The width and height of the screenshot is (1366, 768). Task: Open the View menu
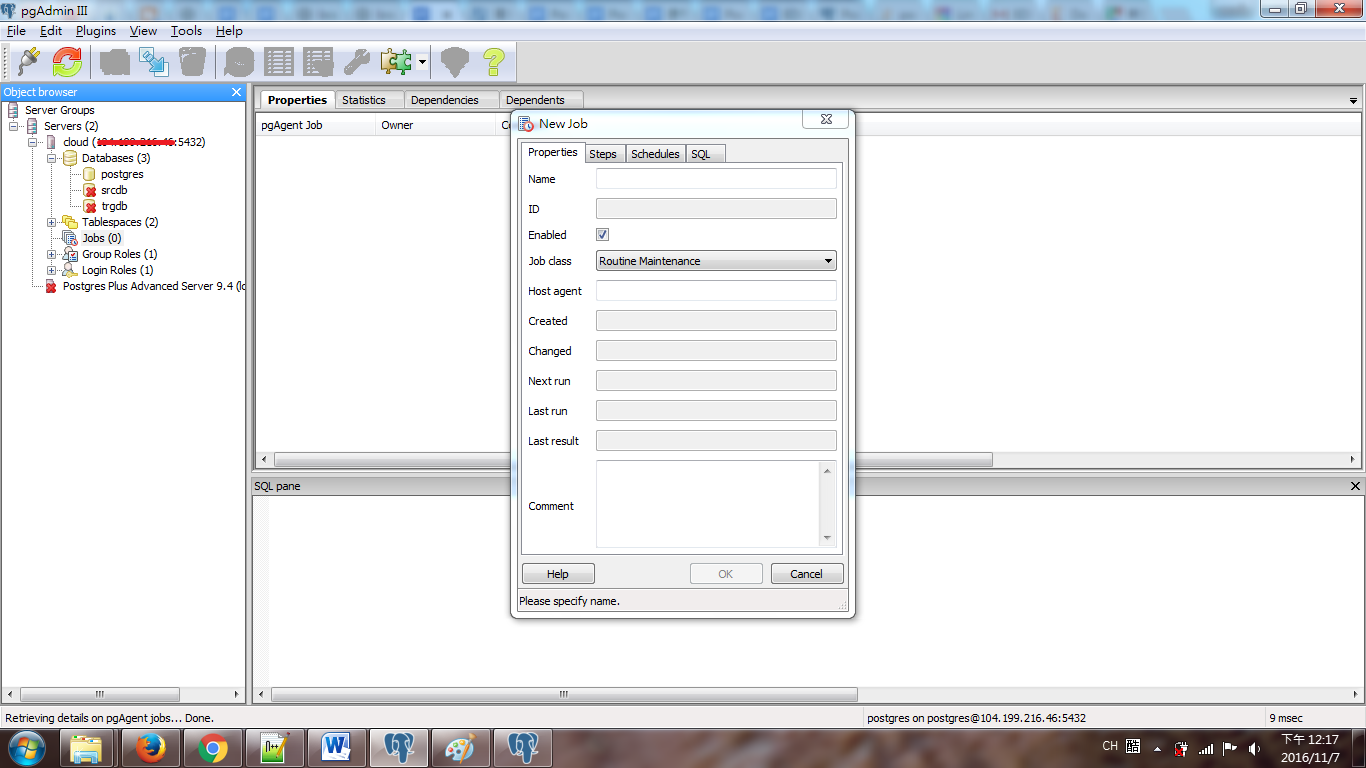[x=143, y=31]
